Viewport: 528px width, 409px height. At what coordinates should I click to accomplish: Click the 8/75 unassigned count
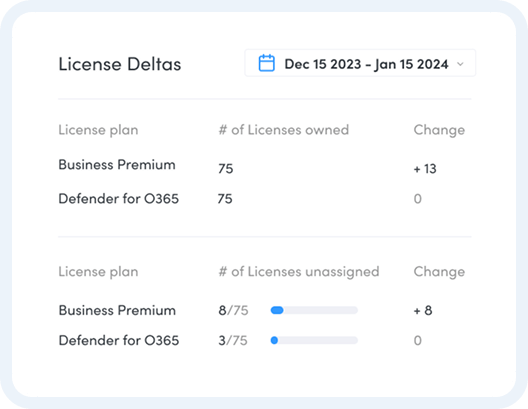coord(233,310)
